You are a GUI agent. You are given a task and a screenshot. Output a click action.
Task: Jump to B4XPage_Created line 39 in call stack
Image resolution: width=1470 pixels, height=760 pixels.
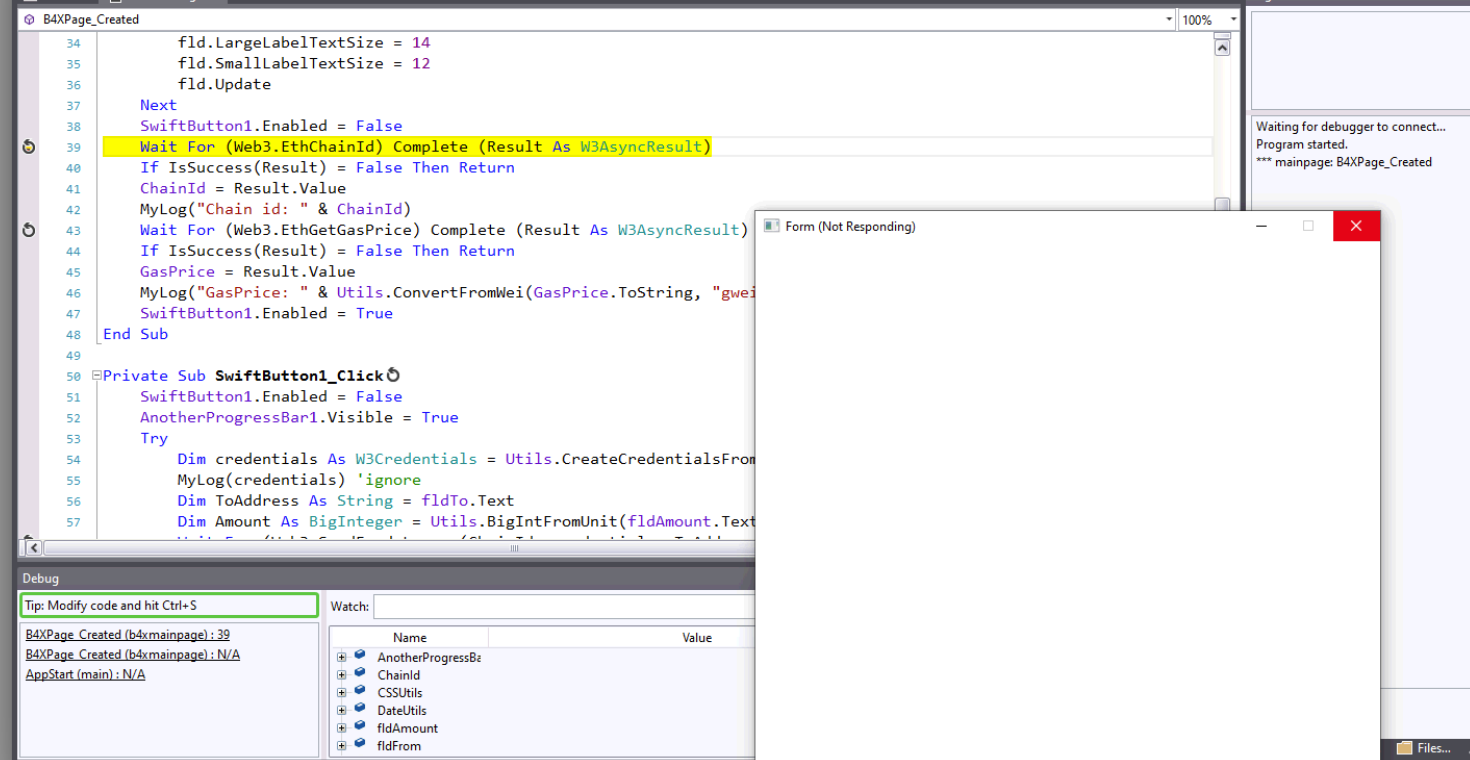127,635
